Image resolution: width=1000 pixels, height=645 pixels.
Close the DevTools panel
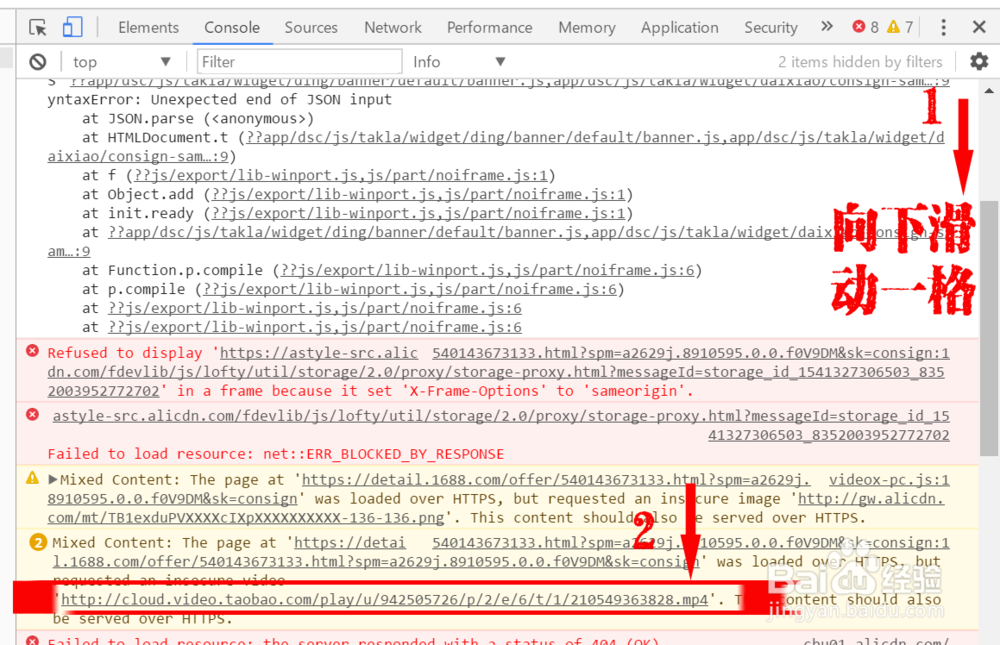(979, 27)
